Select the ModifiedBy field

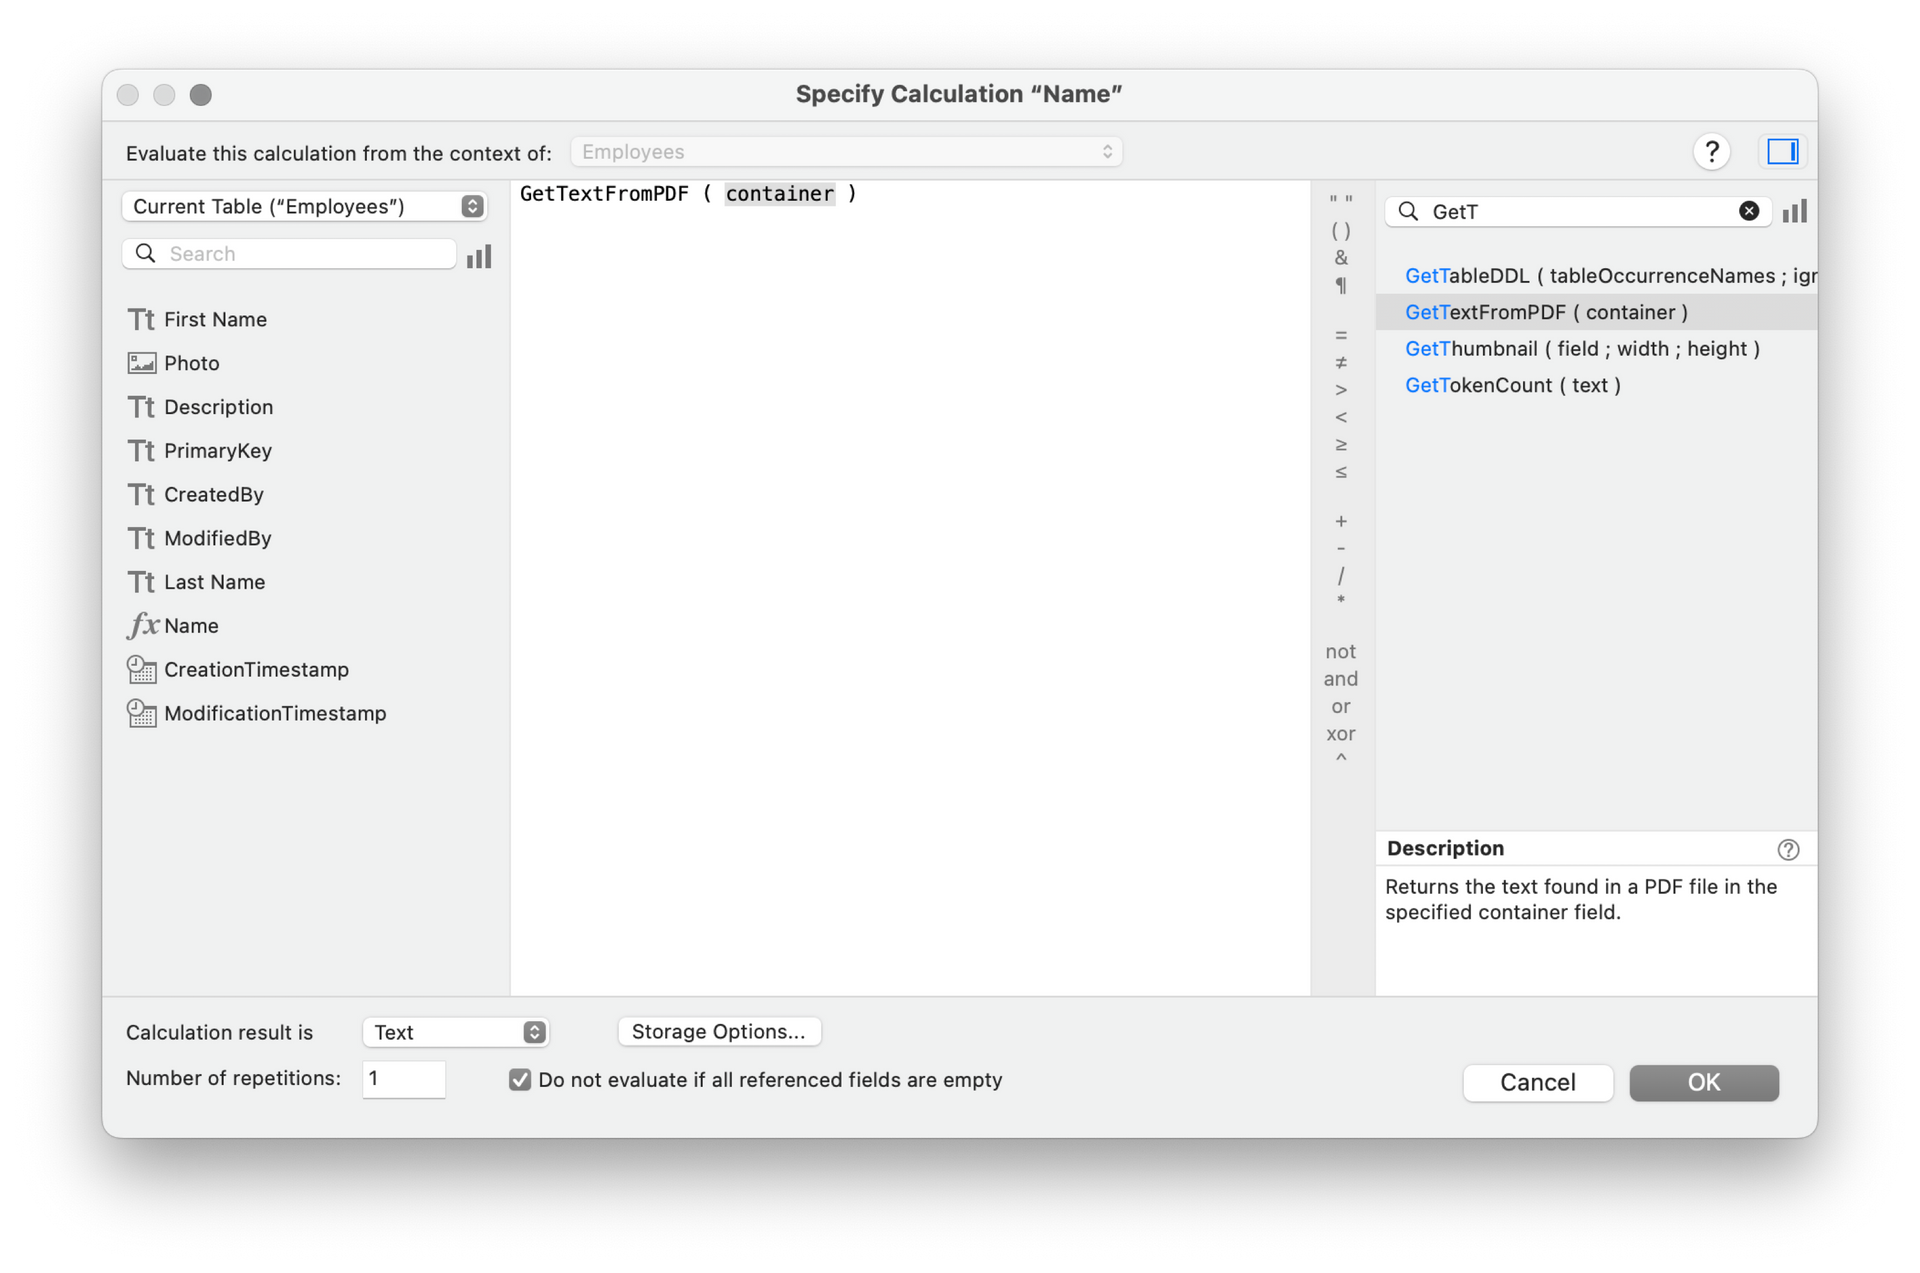[x=199, y=539]
